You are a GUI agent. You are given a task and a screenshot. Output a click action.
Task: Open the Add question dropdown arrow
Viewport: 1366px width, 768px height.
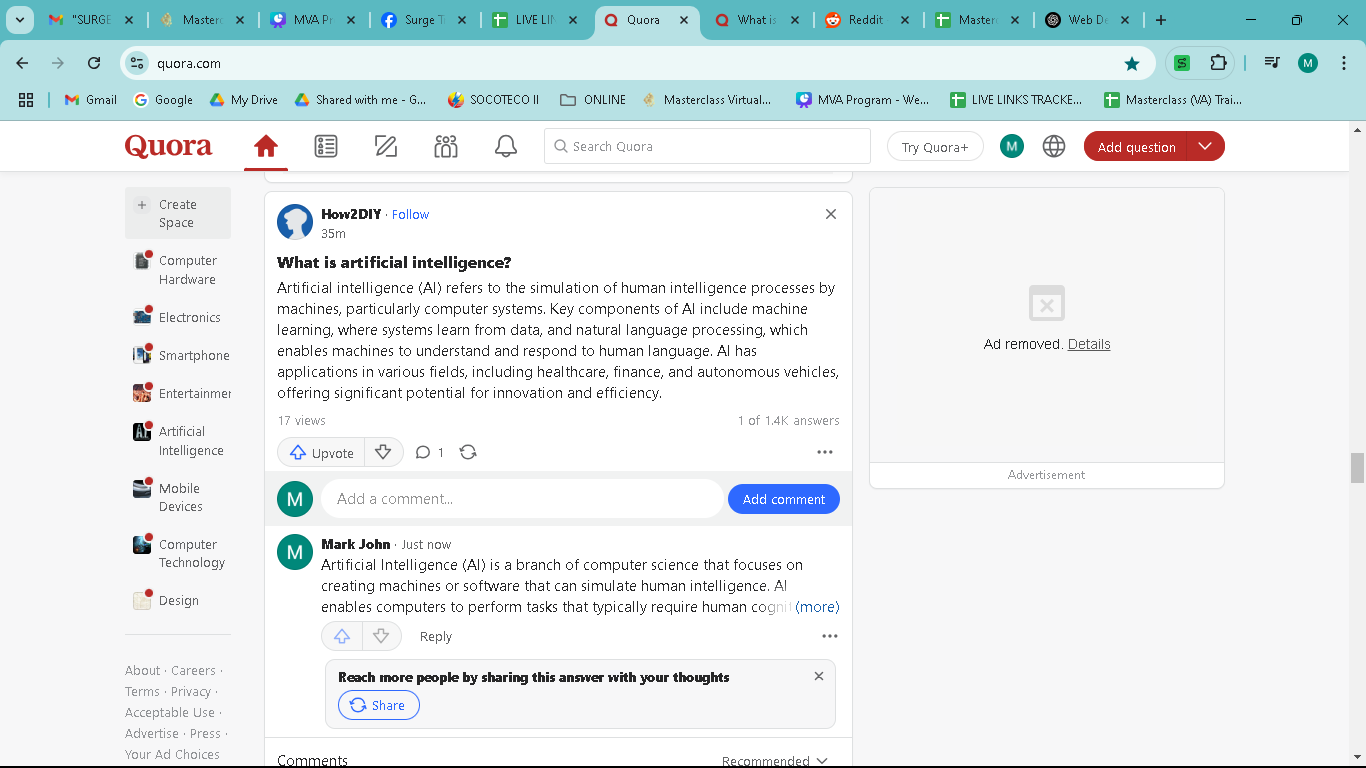[1205, 147]
